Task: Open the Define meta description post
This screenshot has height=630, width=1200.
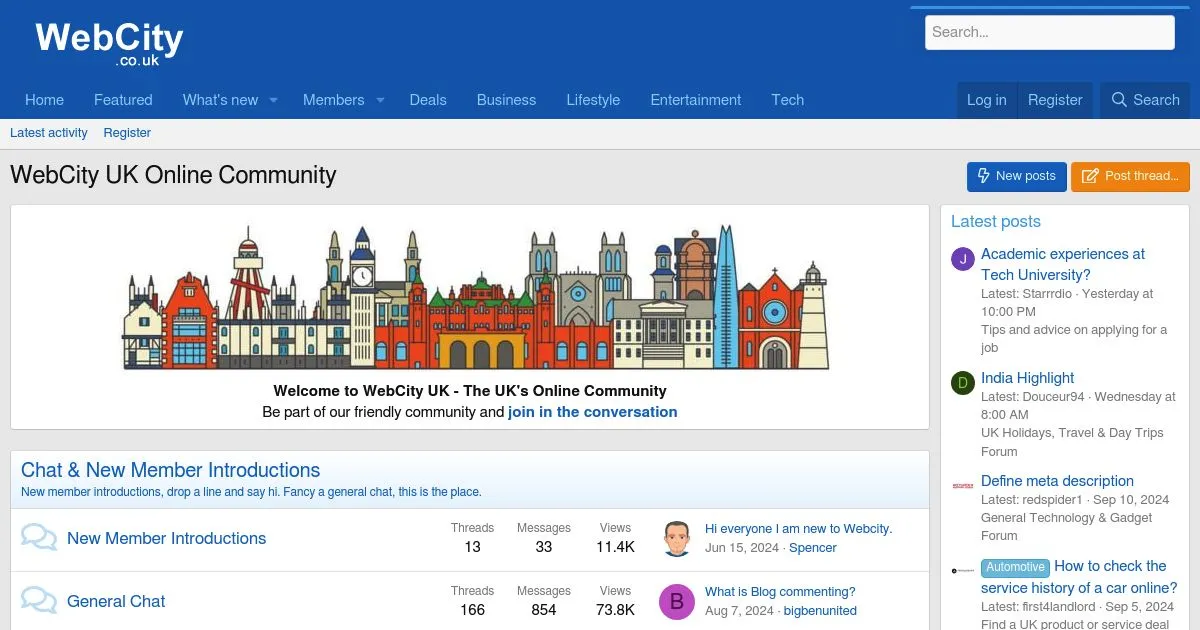Action: pyautogui.click(x=1057, y=481)
